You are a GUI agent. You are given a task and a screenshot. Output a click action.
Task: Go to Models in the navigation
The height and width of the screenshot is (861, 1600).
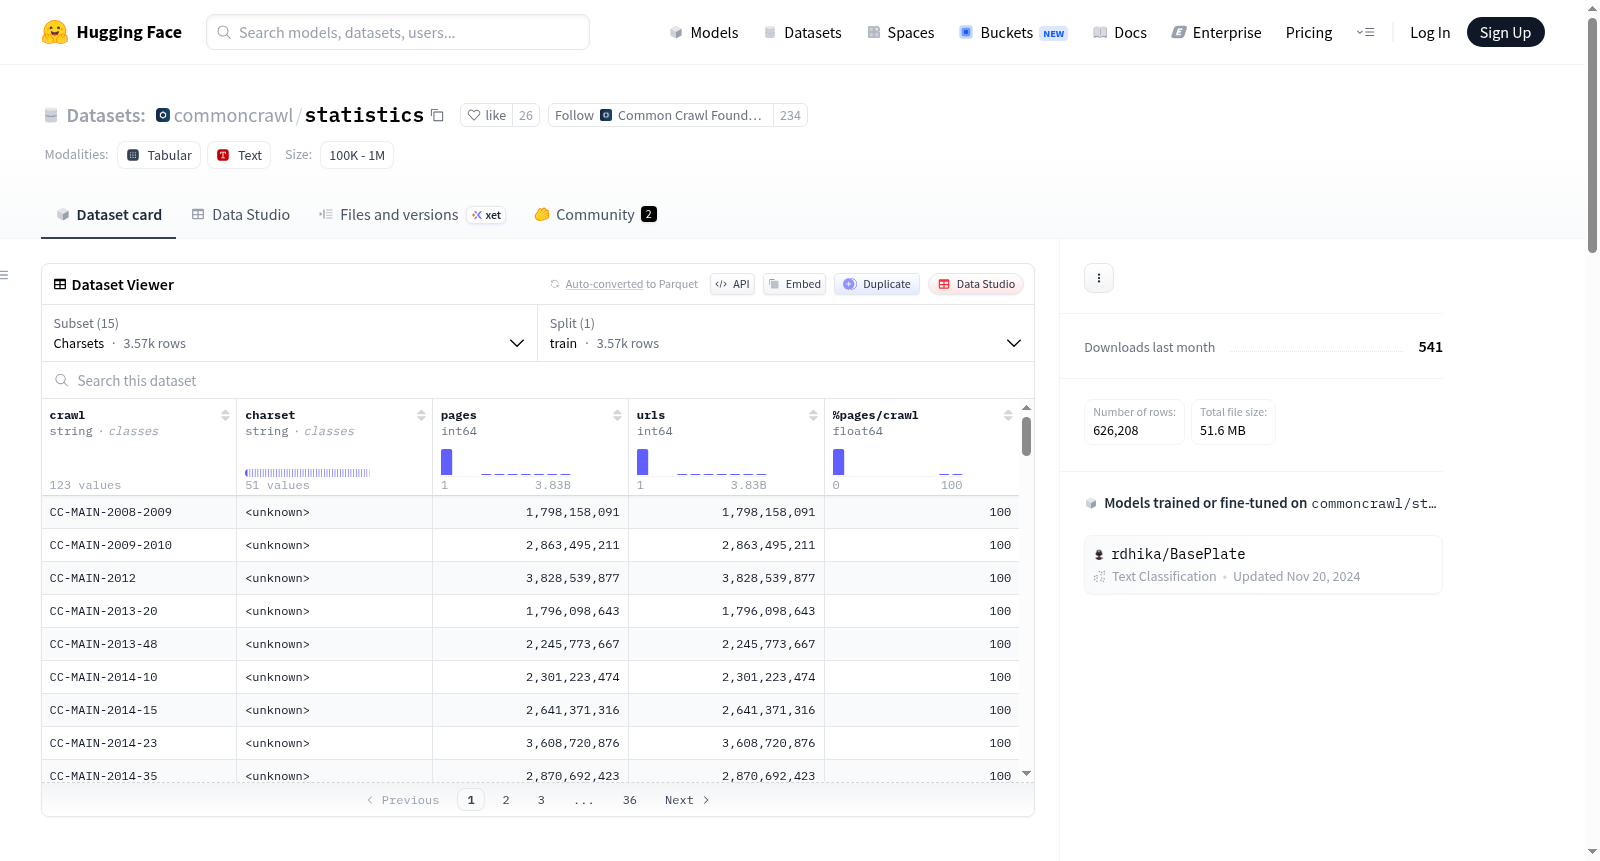[704, 33]
